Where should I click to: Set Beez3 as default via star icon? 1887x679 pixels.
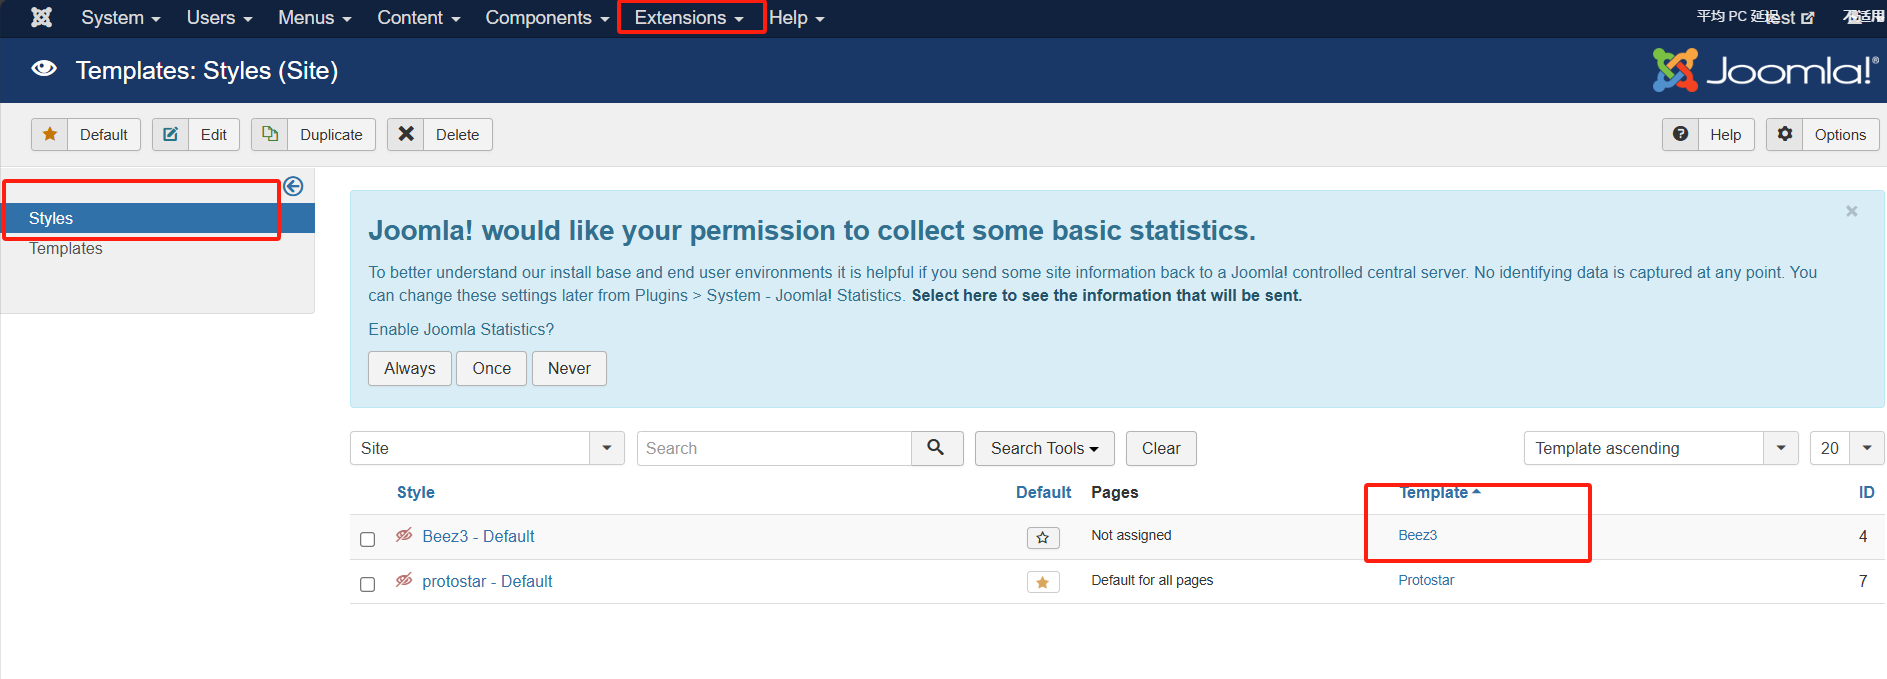pyautogui.click(x=1043, y=538)
